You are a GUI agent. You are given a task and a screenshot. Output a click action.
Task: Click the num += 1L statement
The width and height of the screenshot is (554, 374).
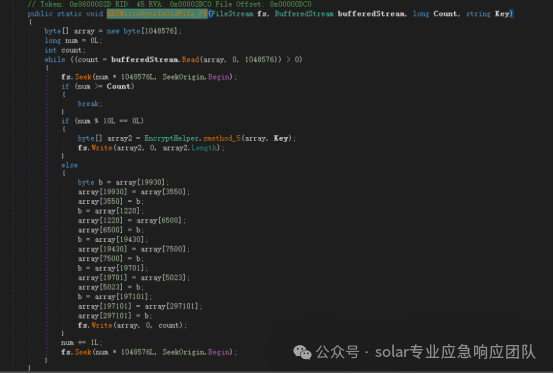tap(82, 343)
